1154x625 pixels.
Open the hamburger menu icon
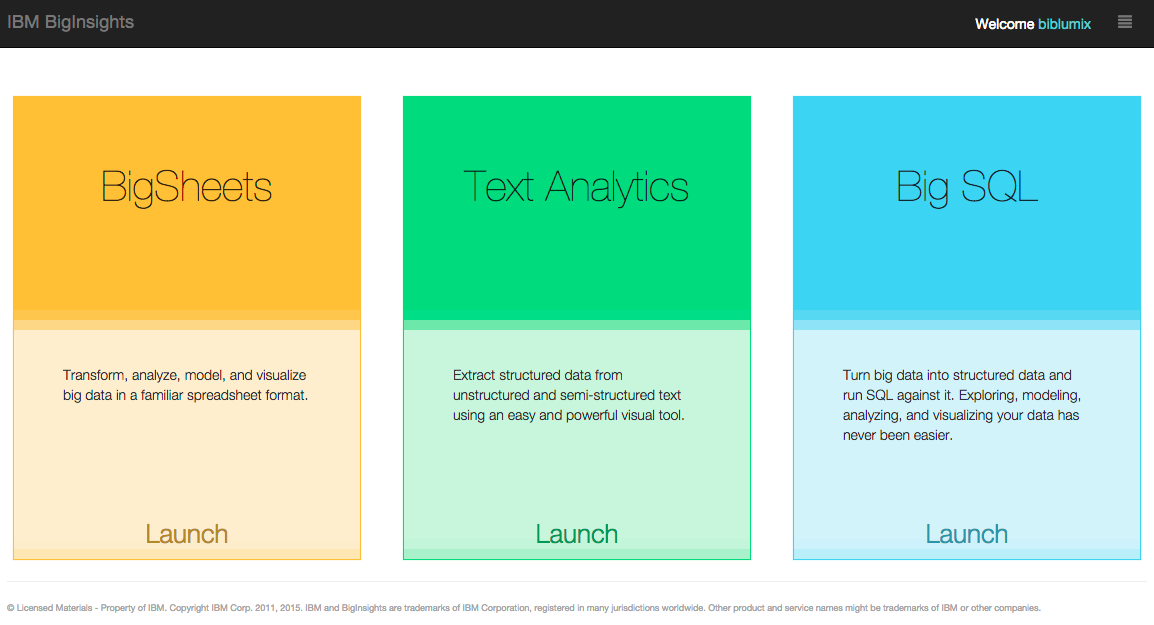tap(1125, 22)
